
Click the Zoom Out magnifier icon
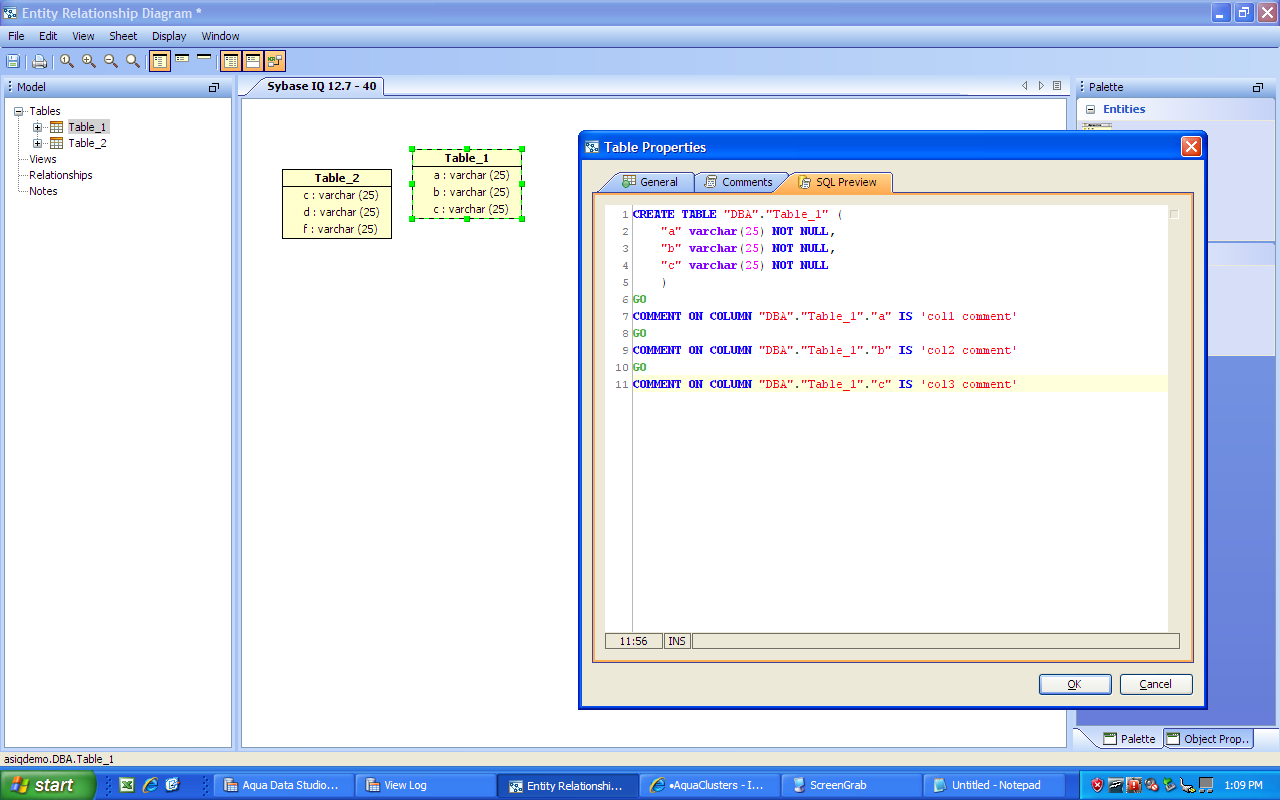[111, 61]
